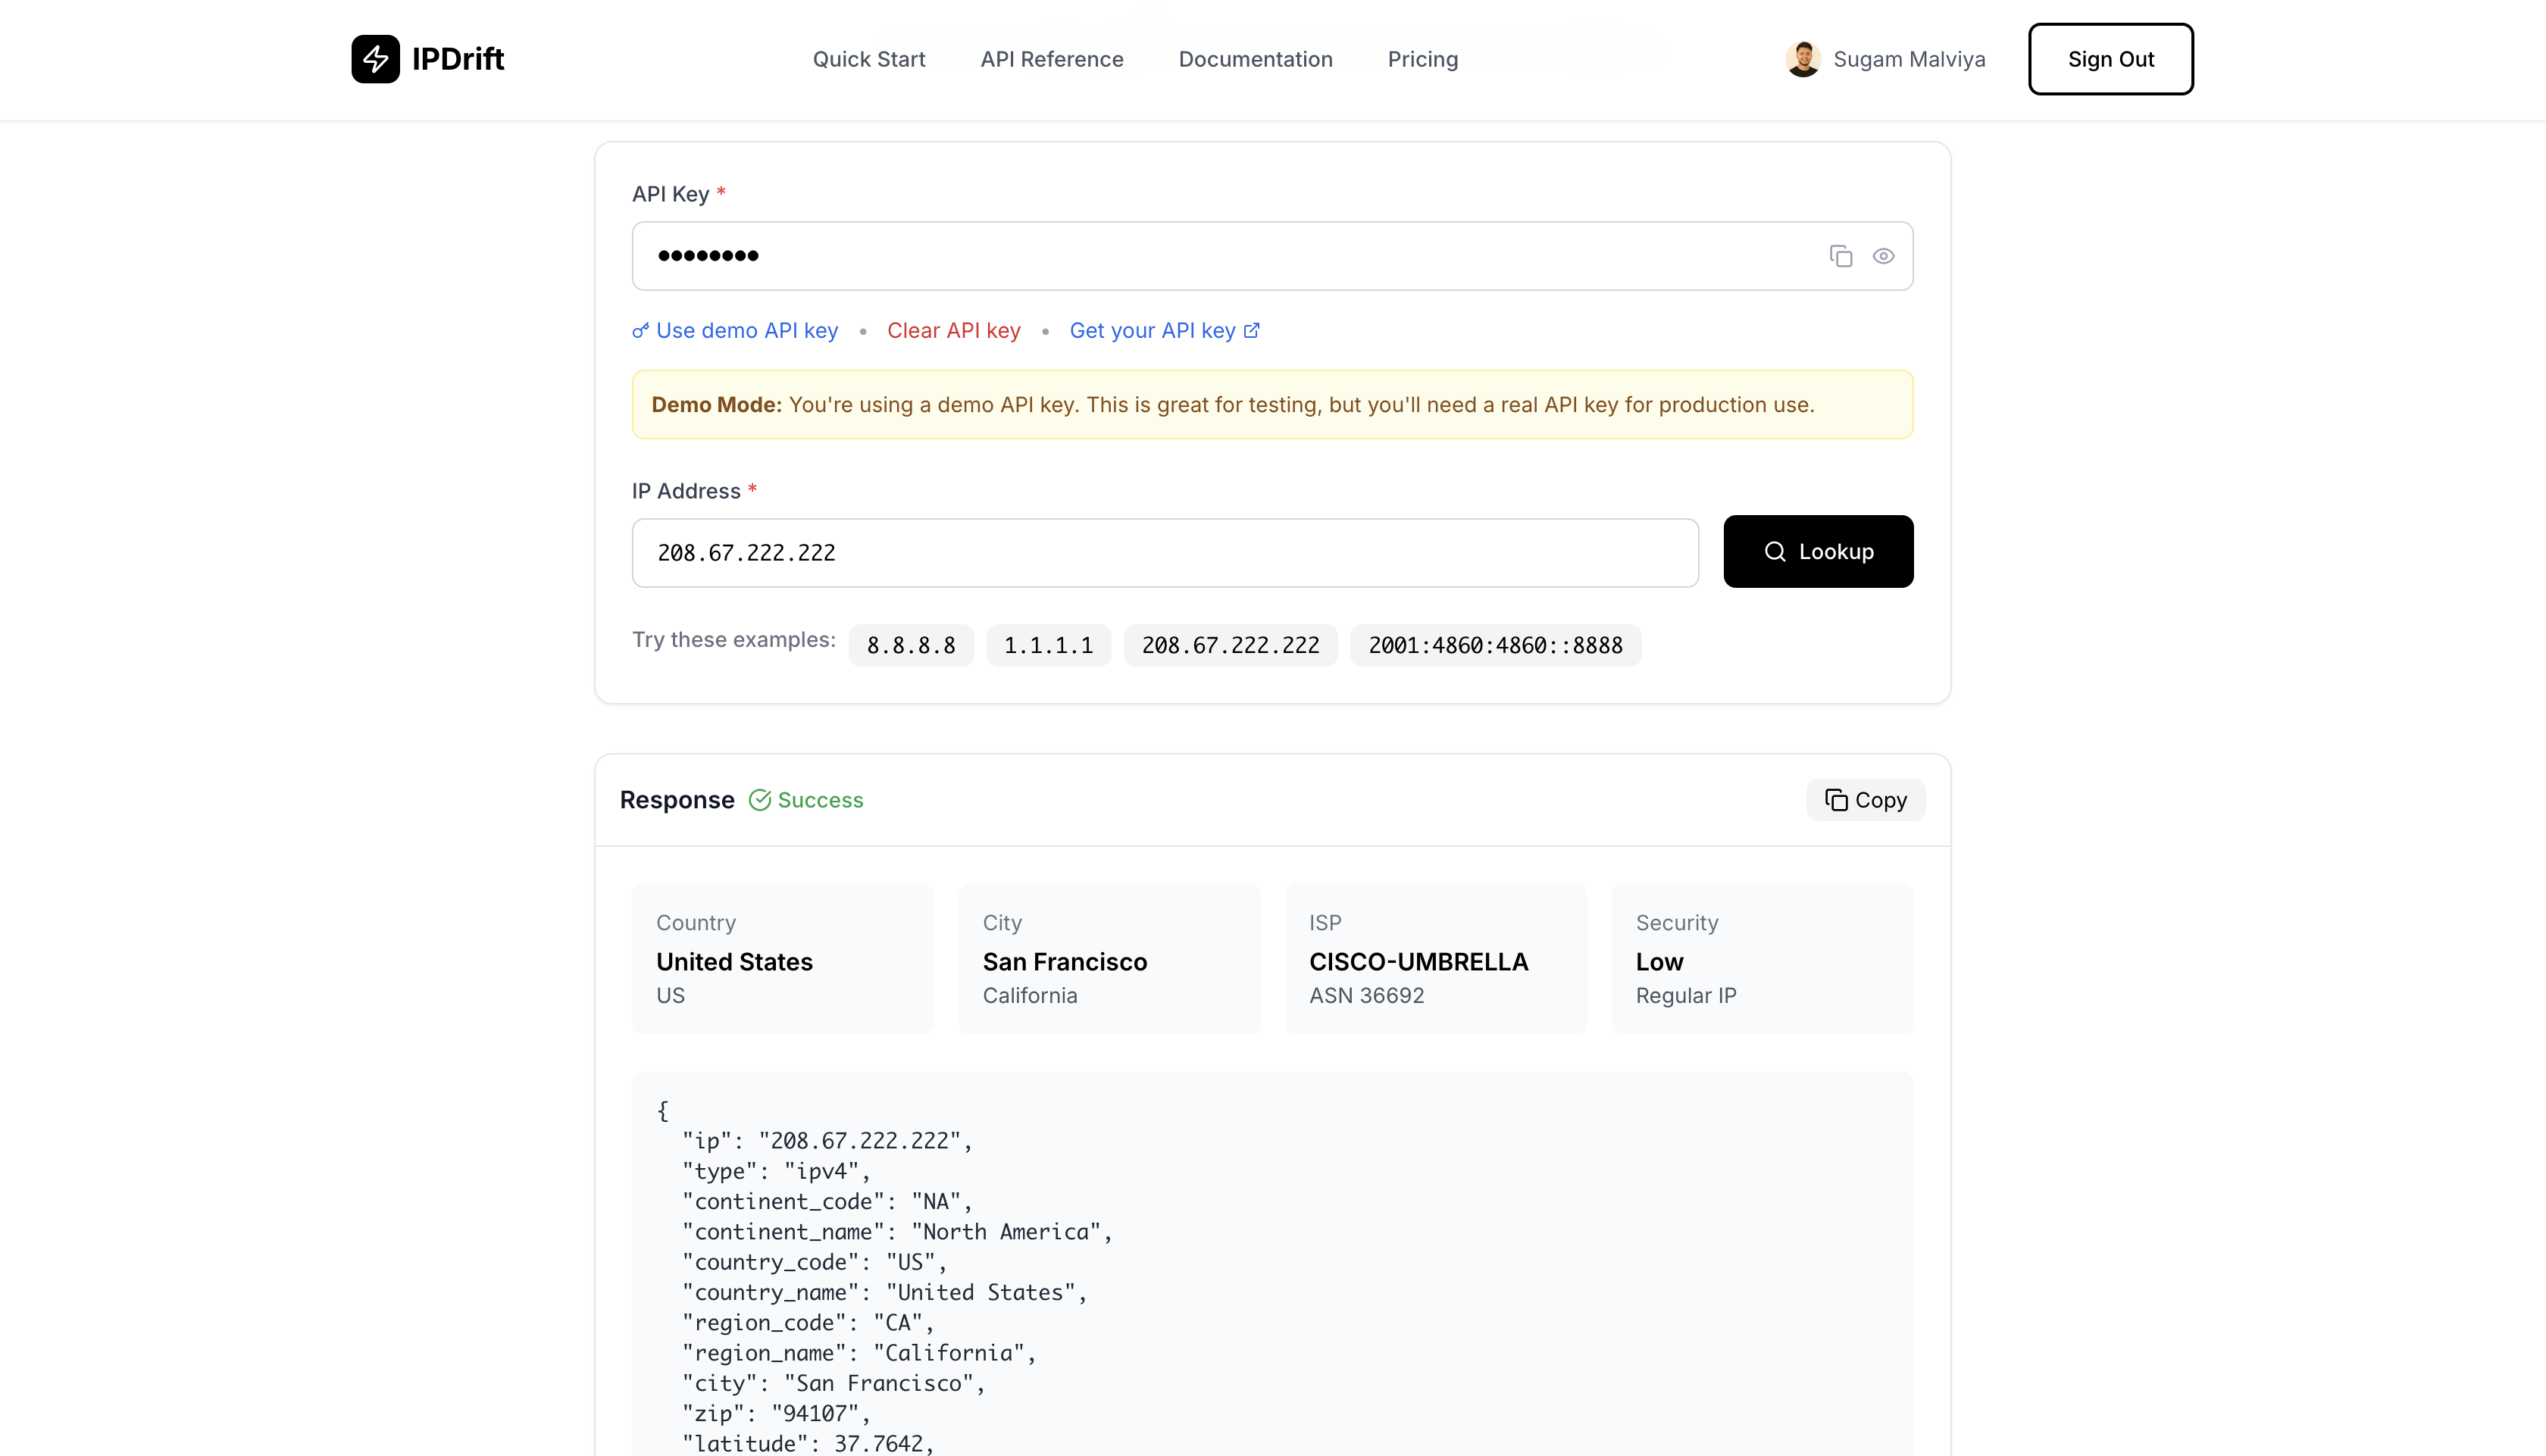Viewport: 2546px width, 1456px height.
Task: Pick the 2001:4860:4860::8888 IPv6 example
Action: [1494, 645]
